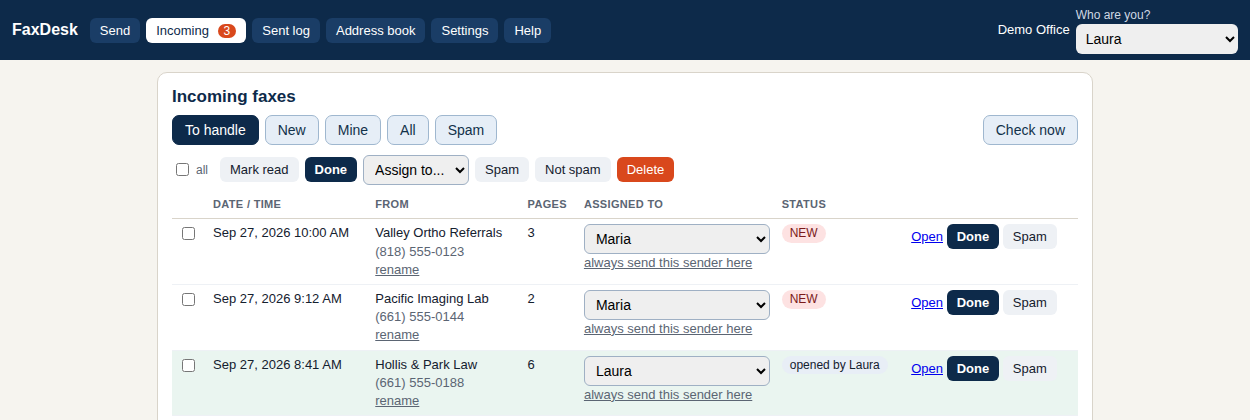The height and width of the screenshot is (420, 1250).
Task: Click the NEW status badge for Valley Ortho
Action: pos(804,233)
